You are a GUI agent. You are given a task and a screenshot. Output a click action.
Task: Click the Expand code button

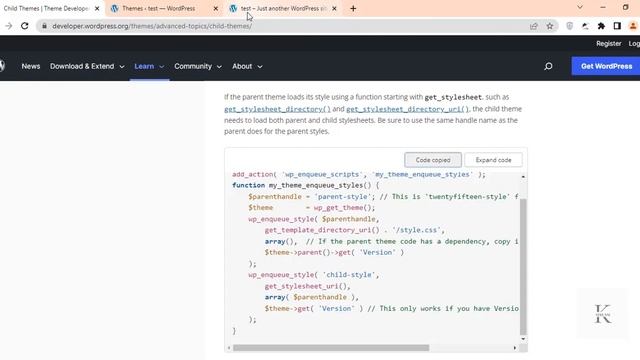coord(493,160)
